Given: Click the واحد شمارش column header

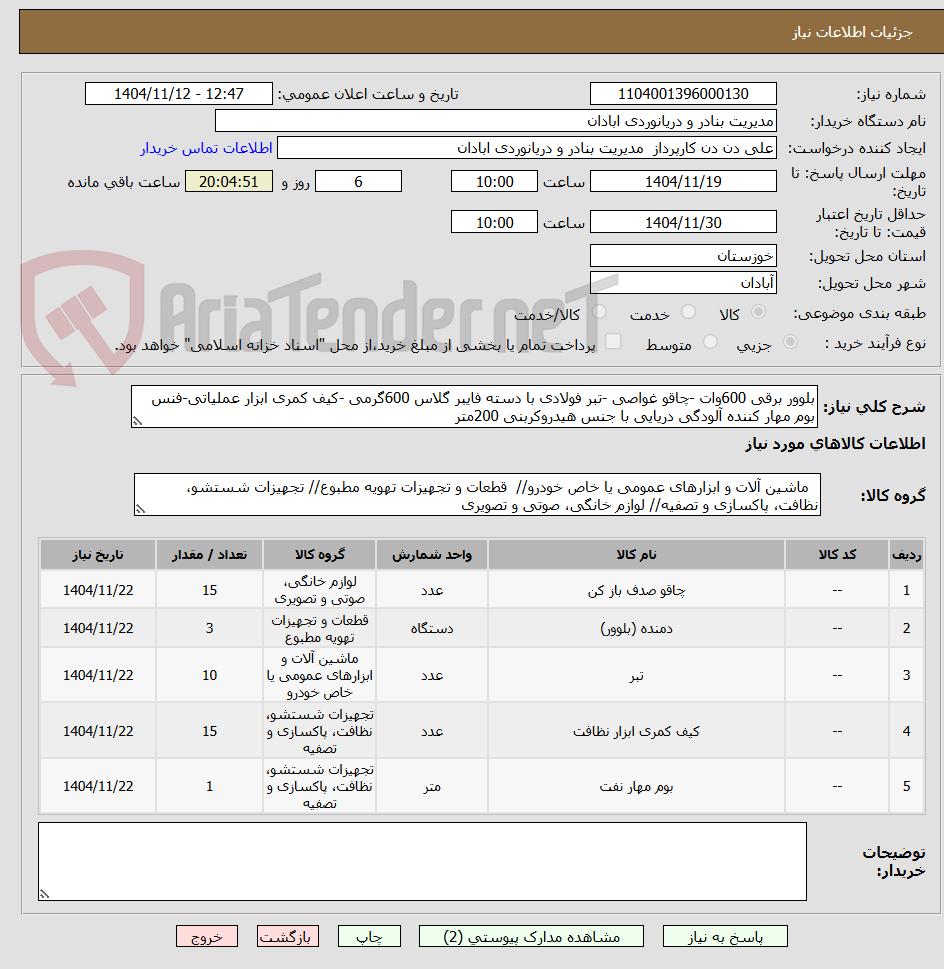Looking at the screenshot, I should [x=432, y=554].
